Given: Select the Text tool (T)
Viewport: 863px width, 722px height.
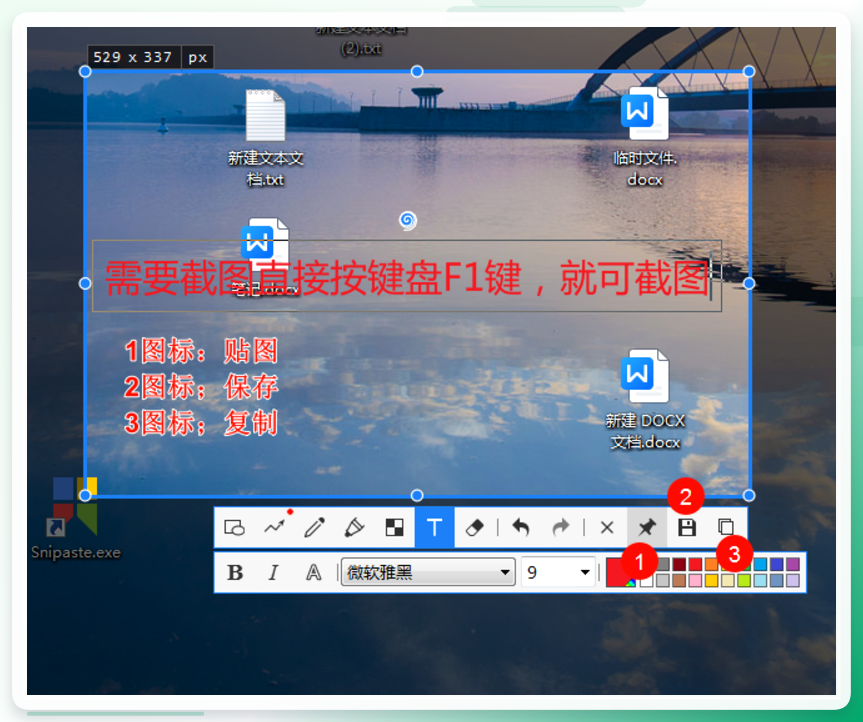Looking at the screenshot, I should click(434, 528).
